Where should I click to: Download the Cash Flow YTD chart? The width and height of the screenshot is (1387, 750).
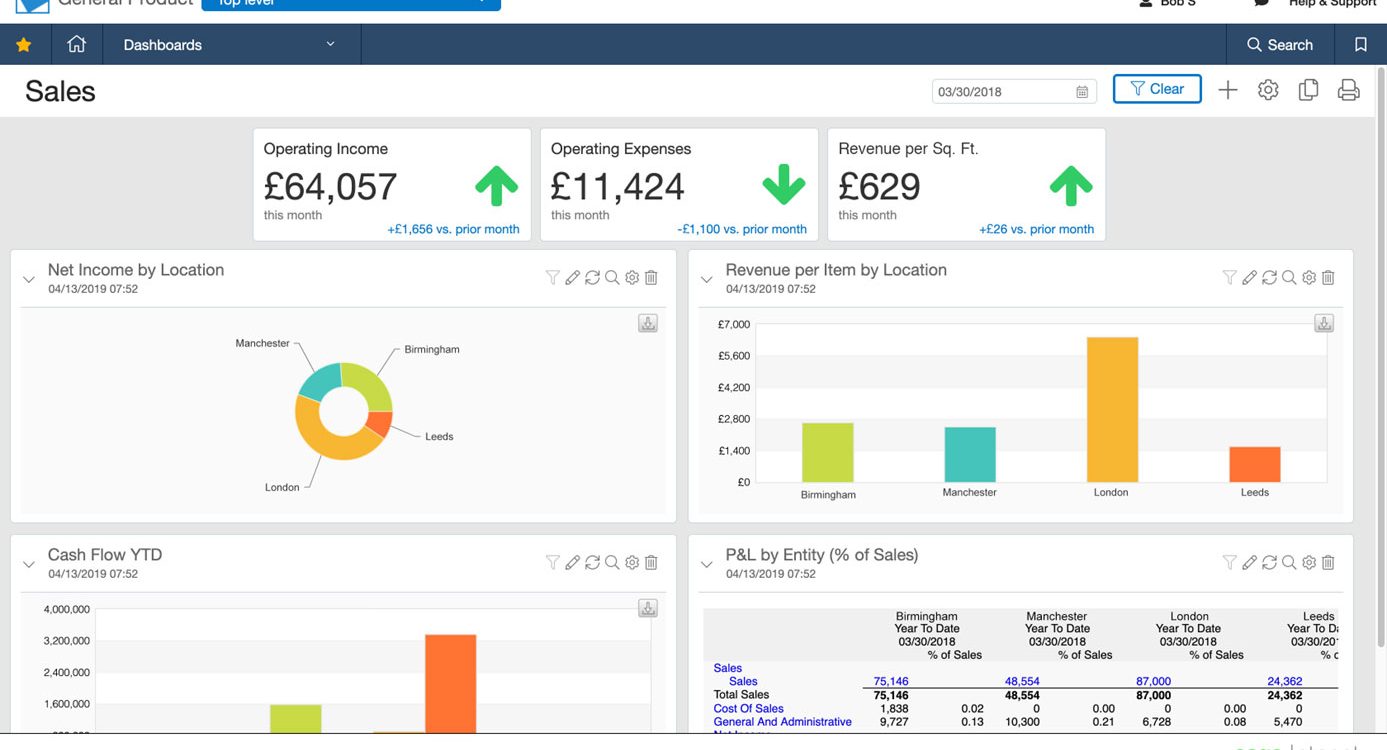tap(648, 608)
